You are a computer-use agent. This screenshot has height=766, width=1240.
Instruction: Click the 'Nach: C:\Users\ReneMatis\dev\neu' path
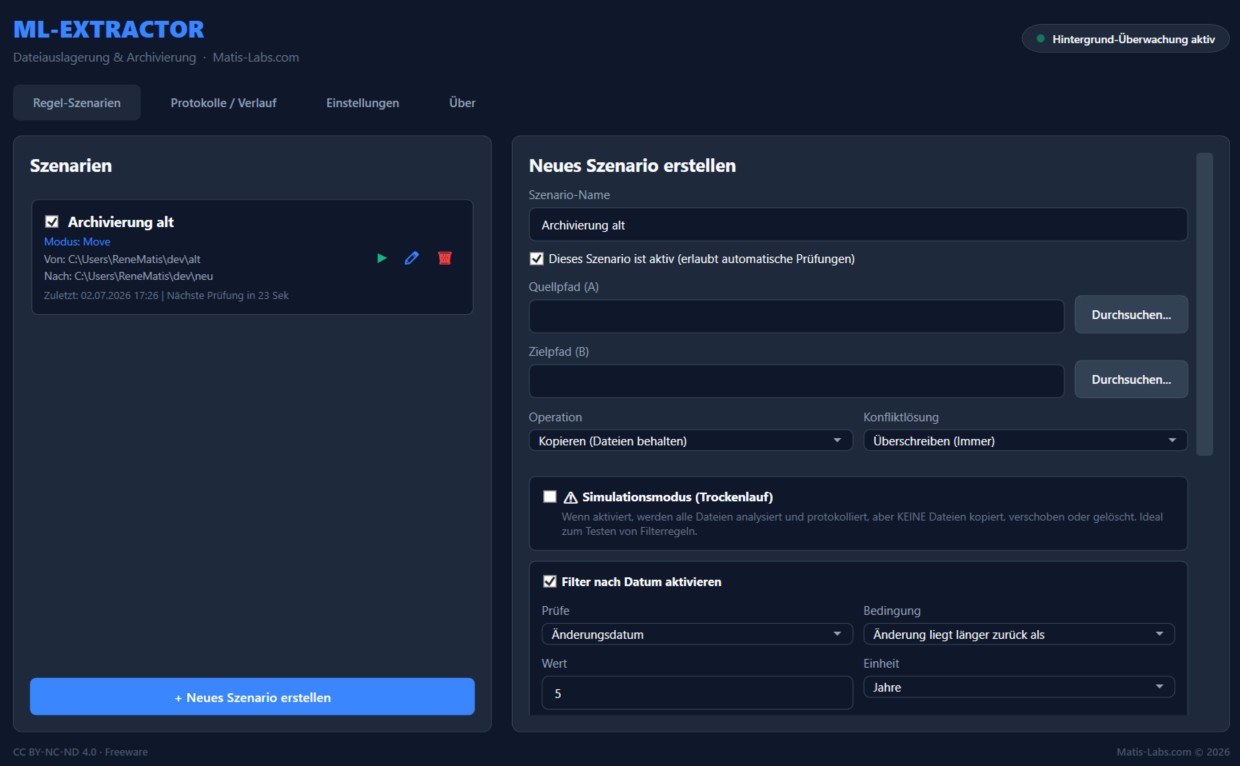point(129,276)
